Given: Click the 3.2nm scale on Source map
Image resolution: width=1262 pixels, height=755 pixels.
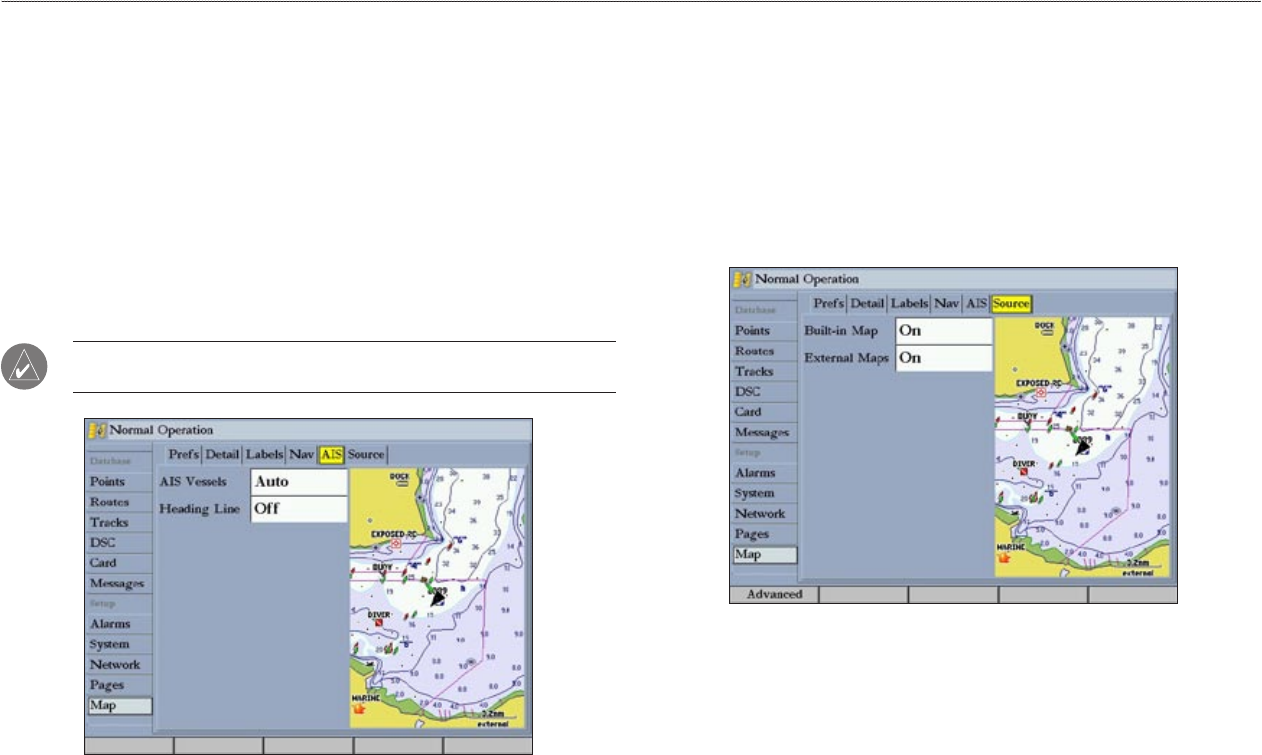Looking at the screenshot, I should (x=1137, y=564).
